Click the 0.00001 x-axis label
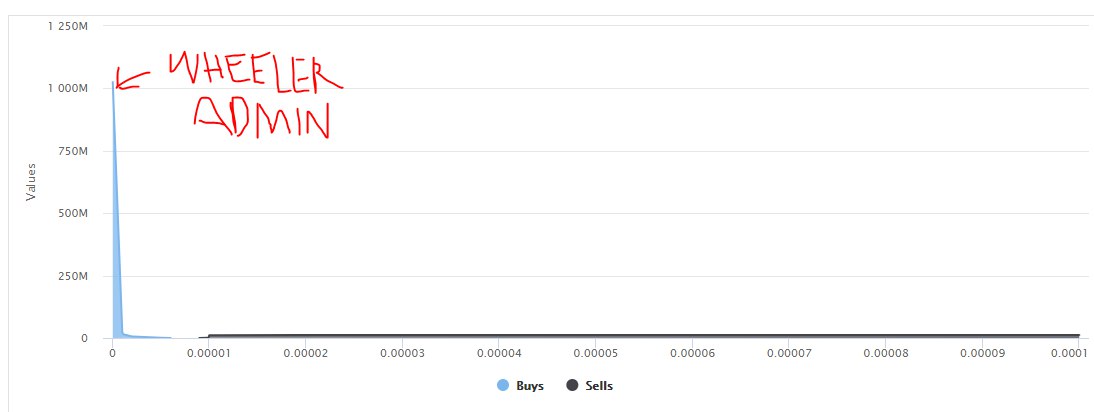Image resolution: width=1094 pixels, height=412 pixels. [208, 353]
